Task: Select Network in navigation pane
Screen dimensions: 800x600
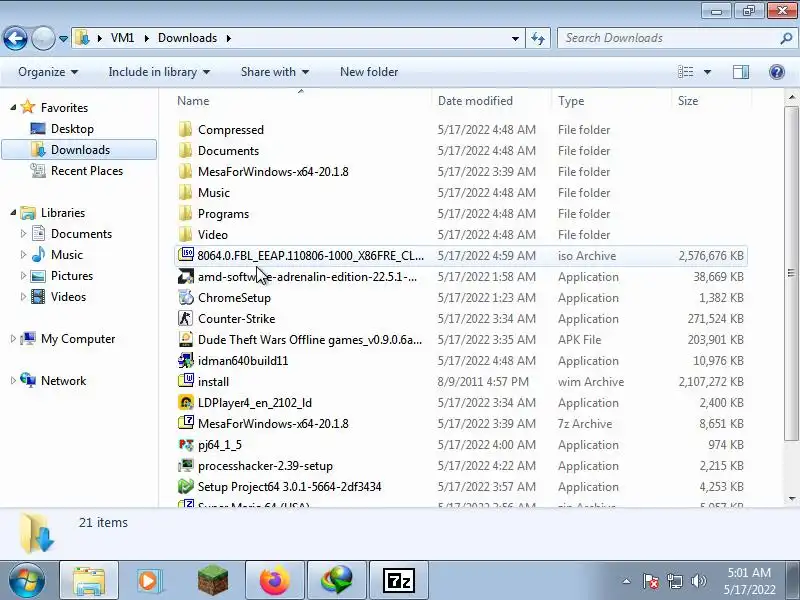Action: 63,381
